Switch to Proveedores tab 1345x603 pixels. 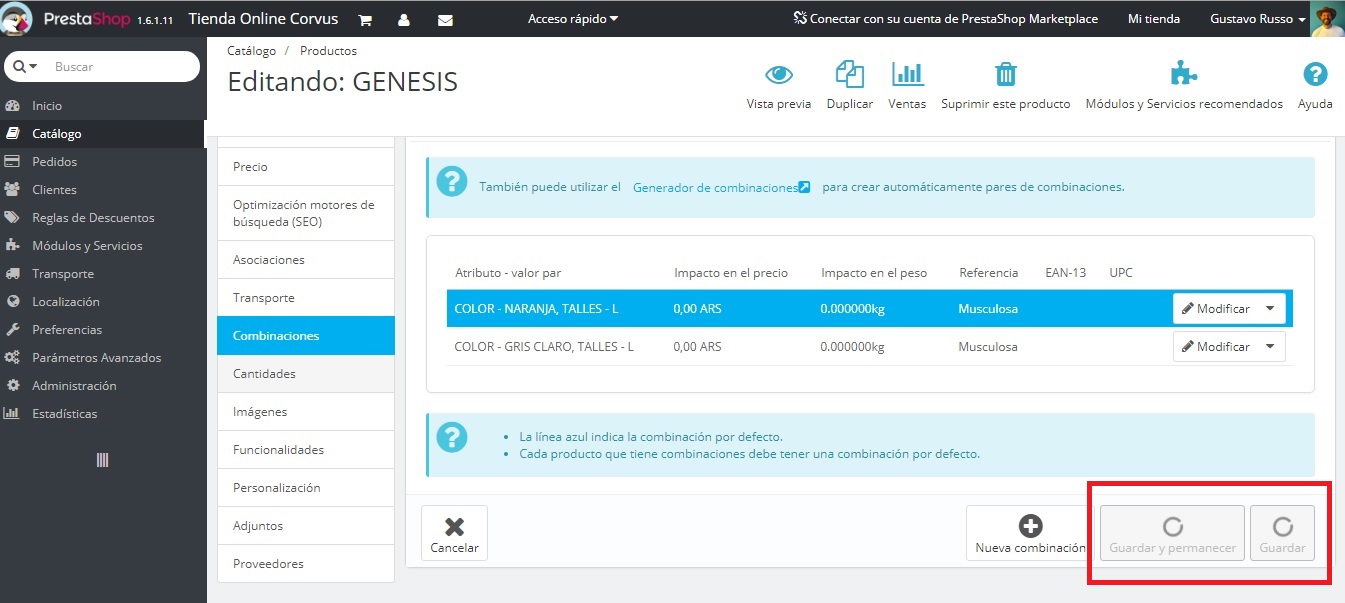(306, 564)
